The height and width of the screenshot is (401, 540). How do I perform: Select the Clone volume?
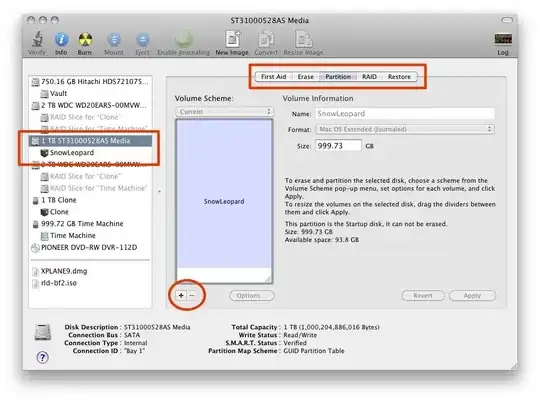tap(91, 212)
